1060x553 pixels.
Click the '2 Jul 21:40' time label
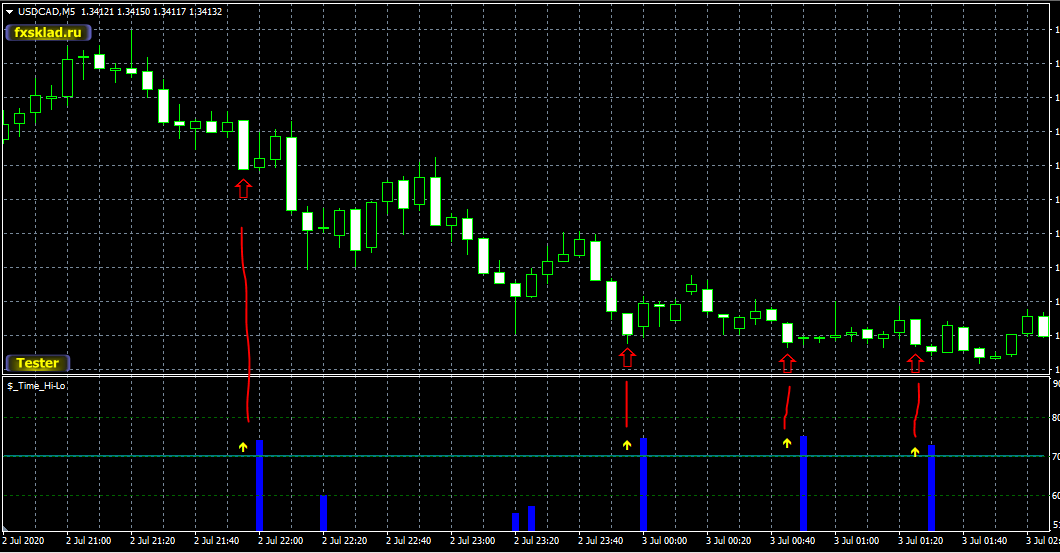(x=217, y=541)
